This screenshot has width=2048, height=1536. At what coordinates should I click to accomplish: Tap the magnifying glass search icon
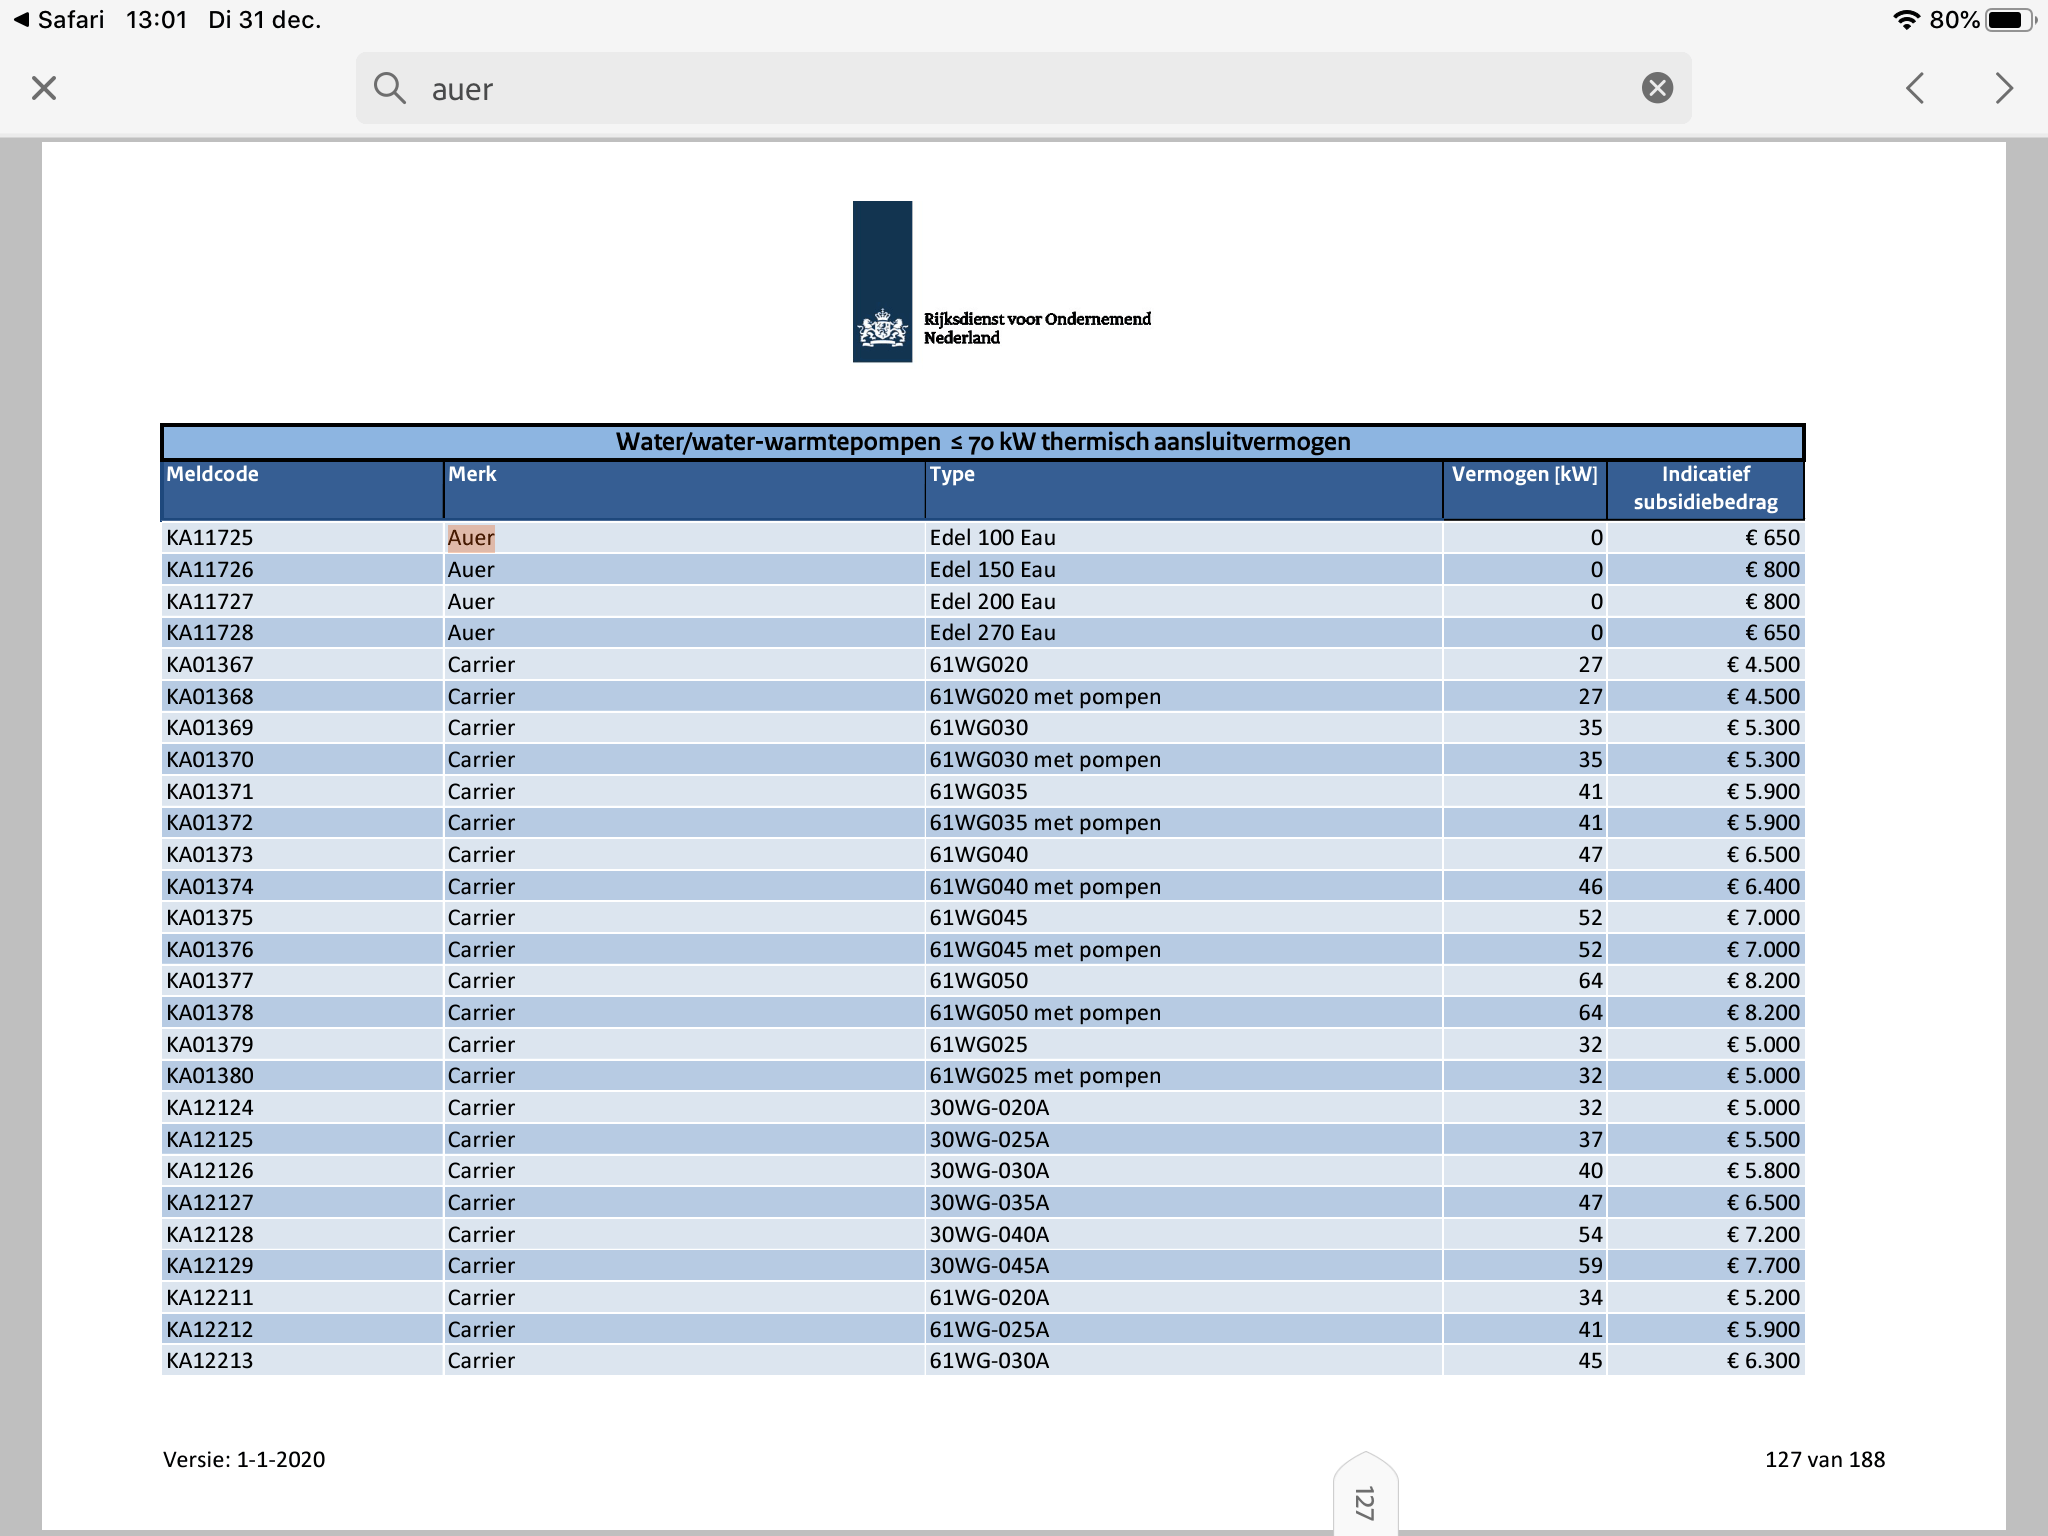pos(389,88)
